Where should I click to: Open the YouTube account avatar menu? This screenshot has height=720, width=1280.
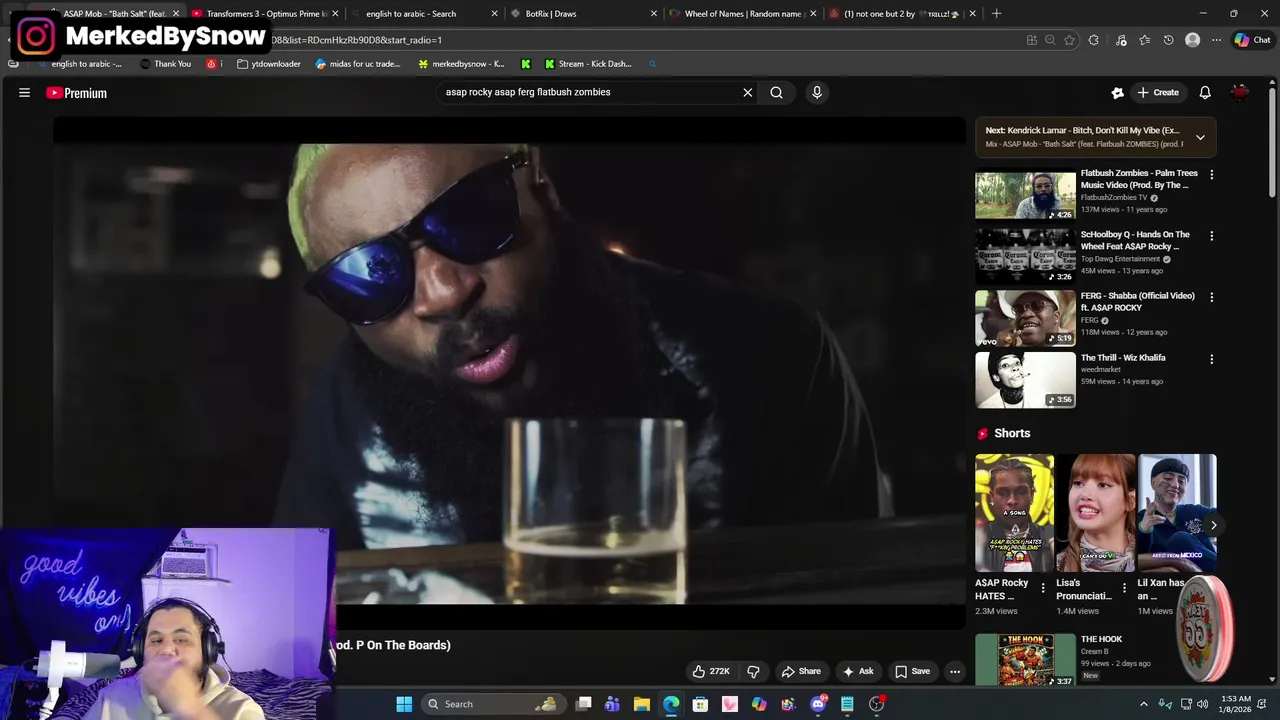(x=1240, y=92)
